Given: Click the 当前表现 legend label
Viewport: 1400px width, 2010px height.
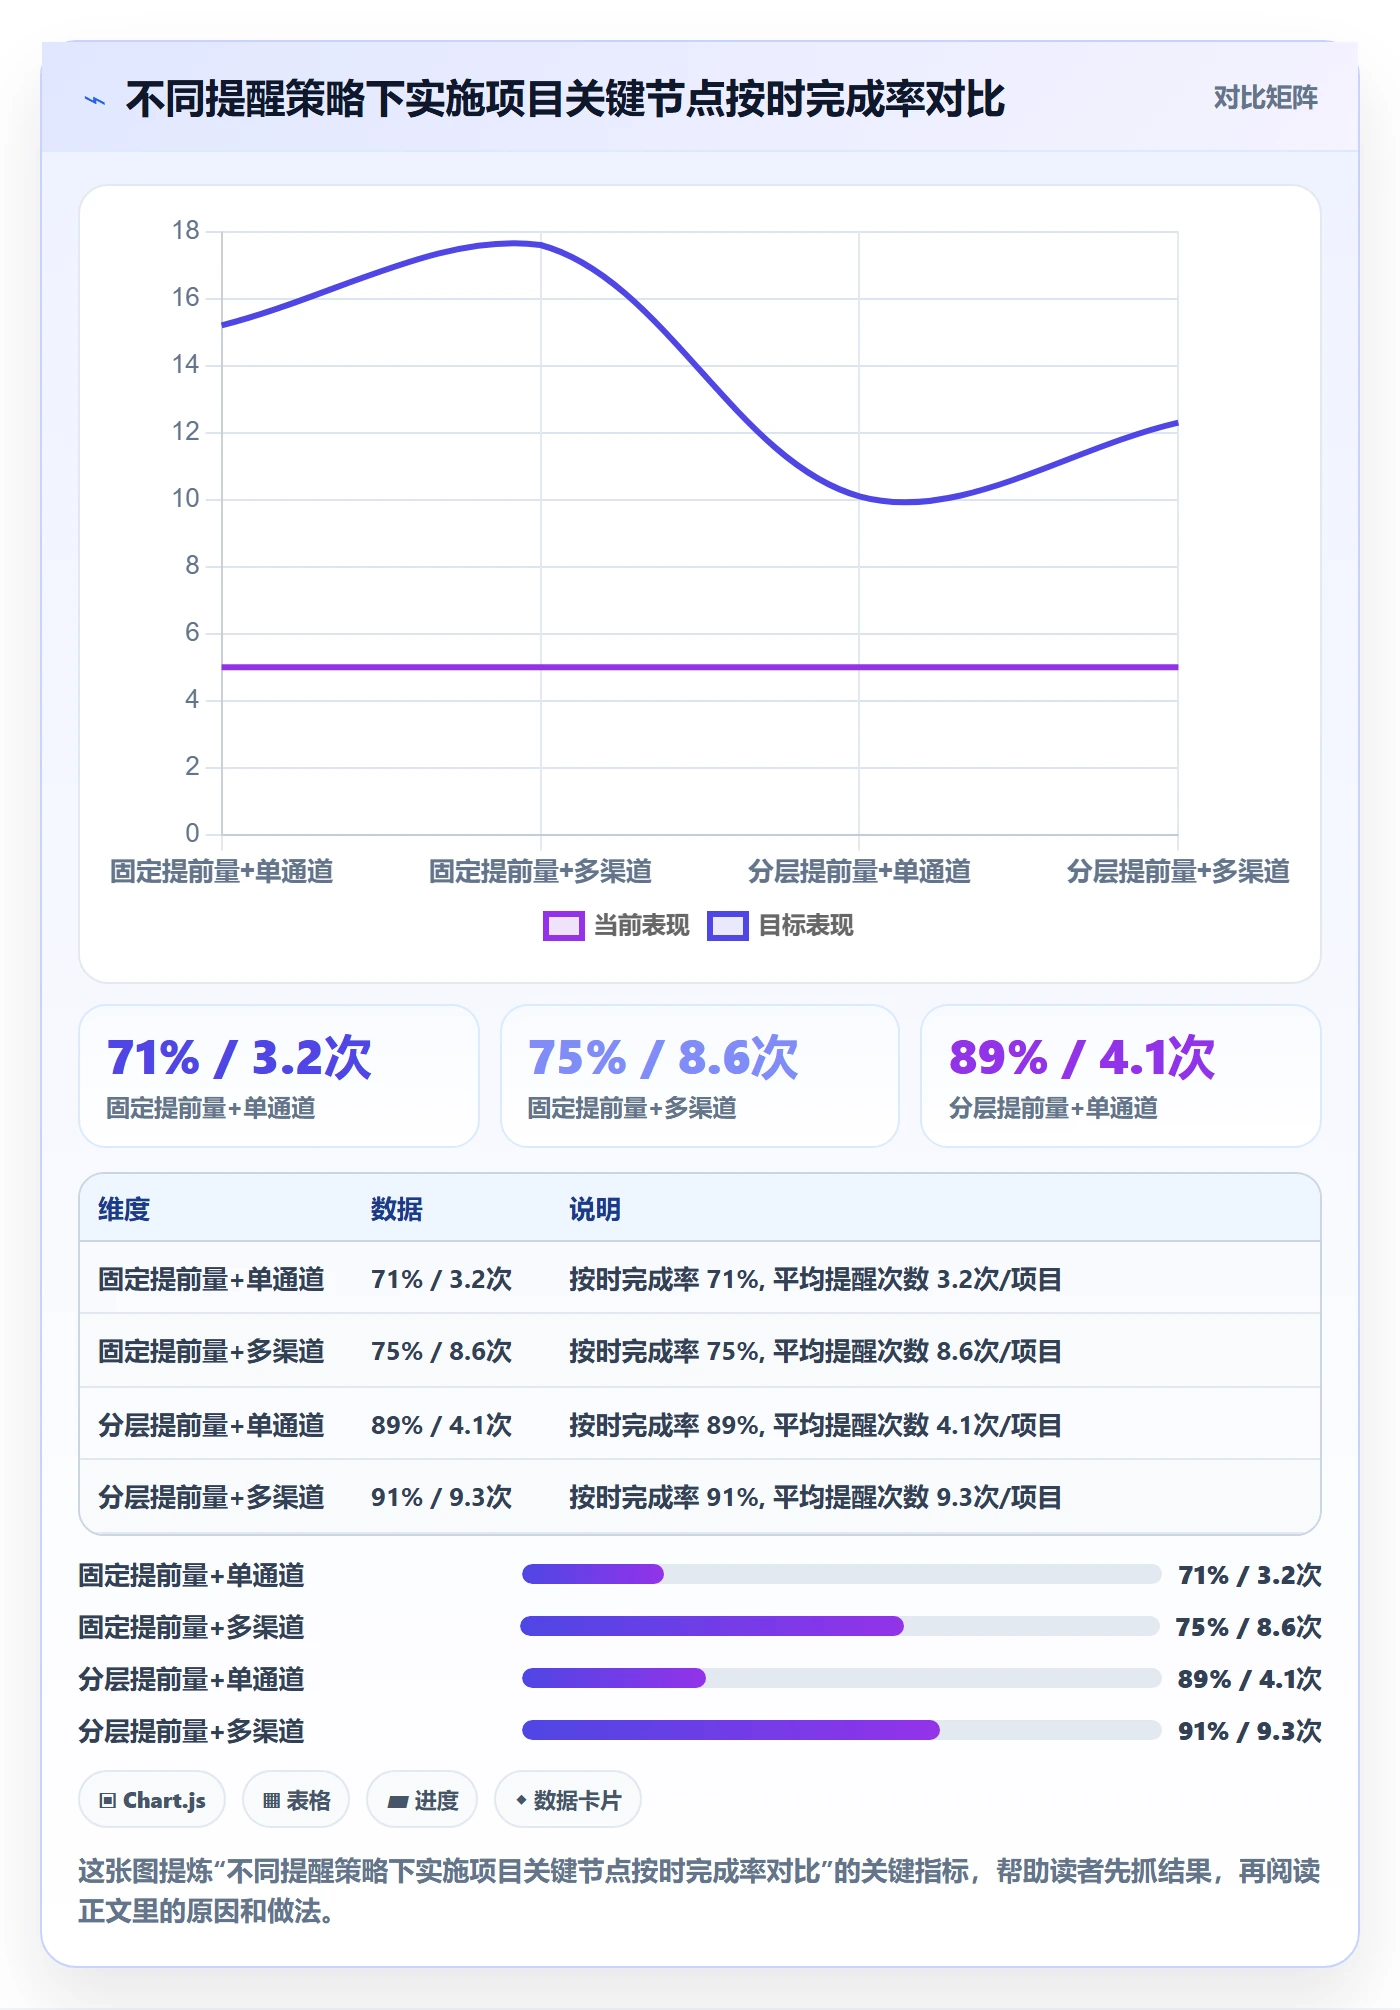Looking at the screenshot, I should point(641,926).
